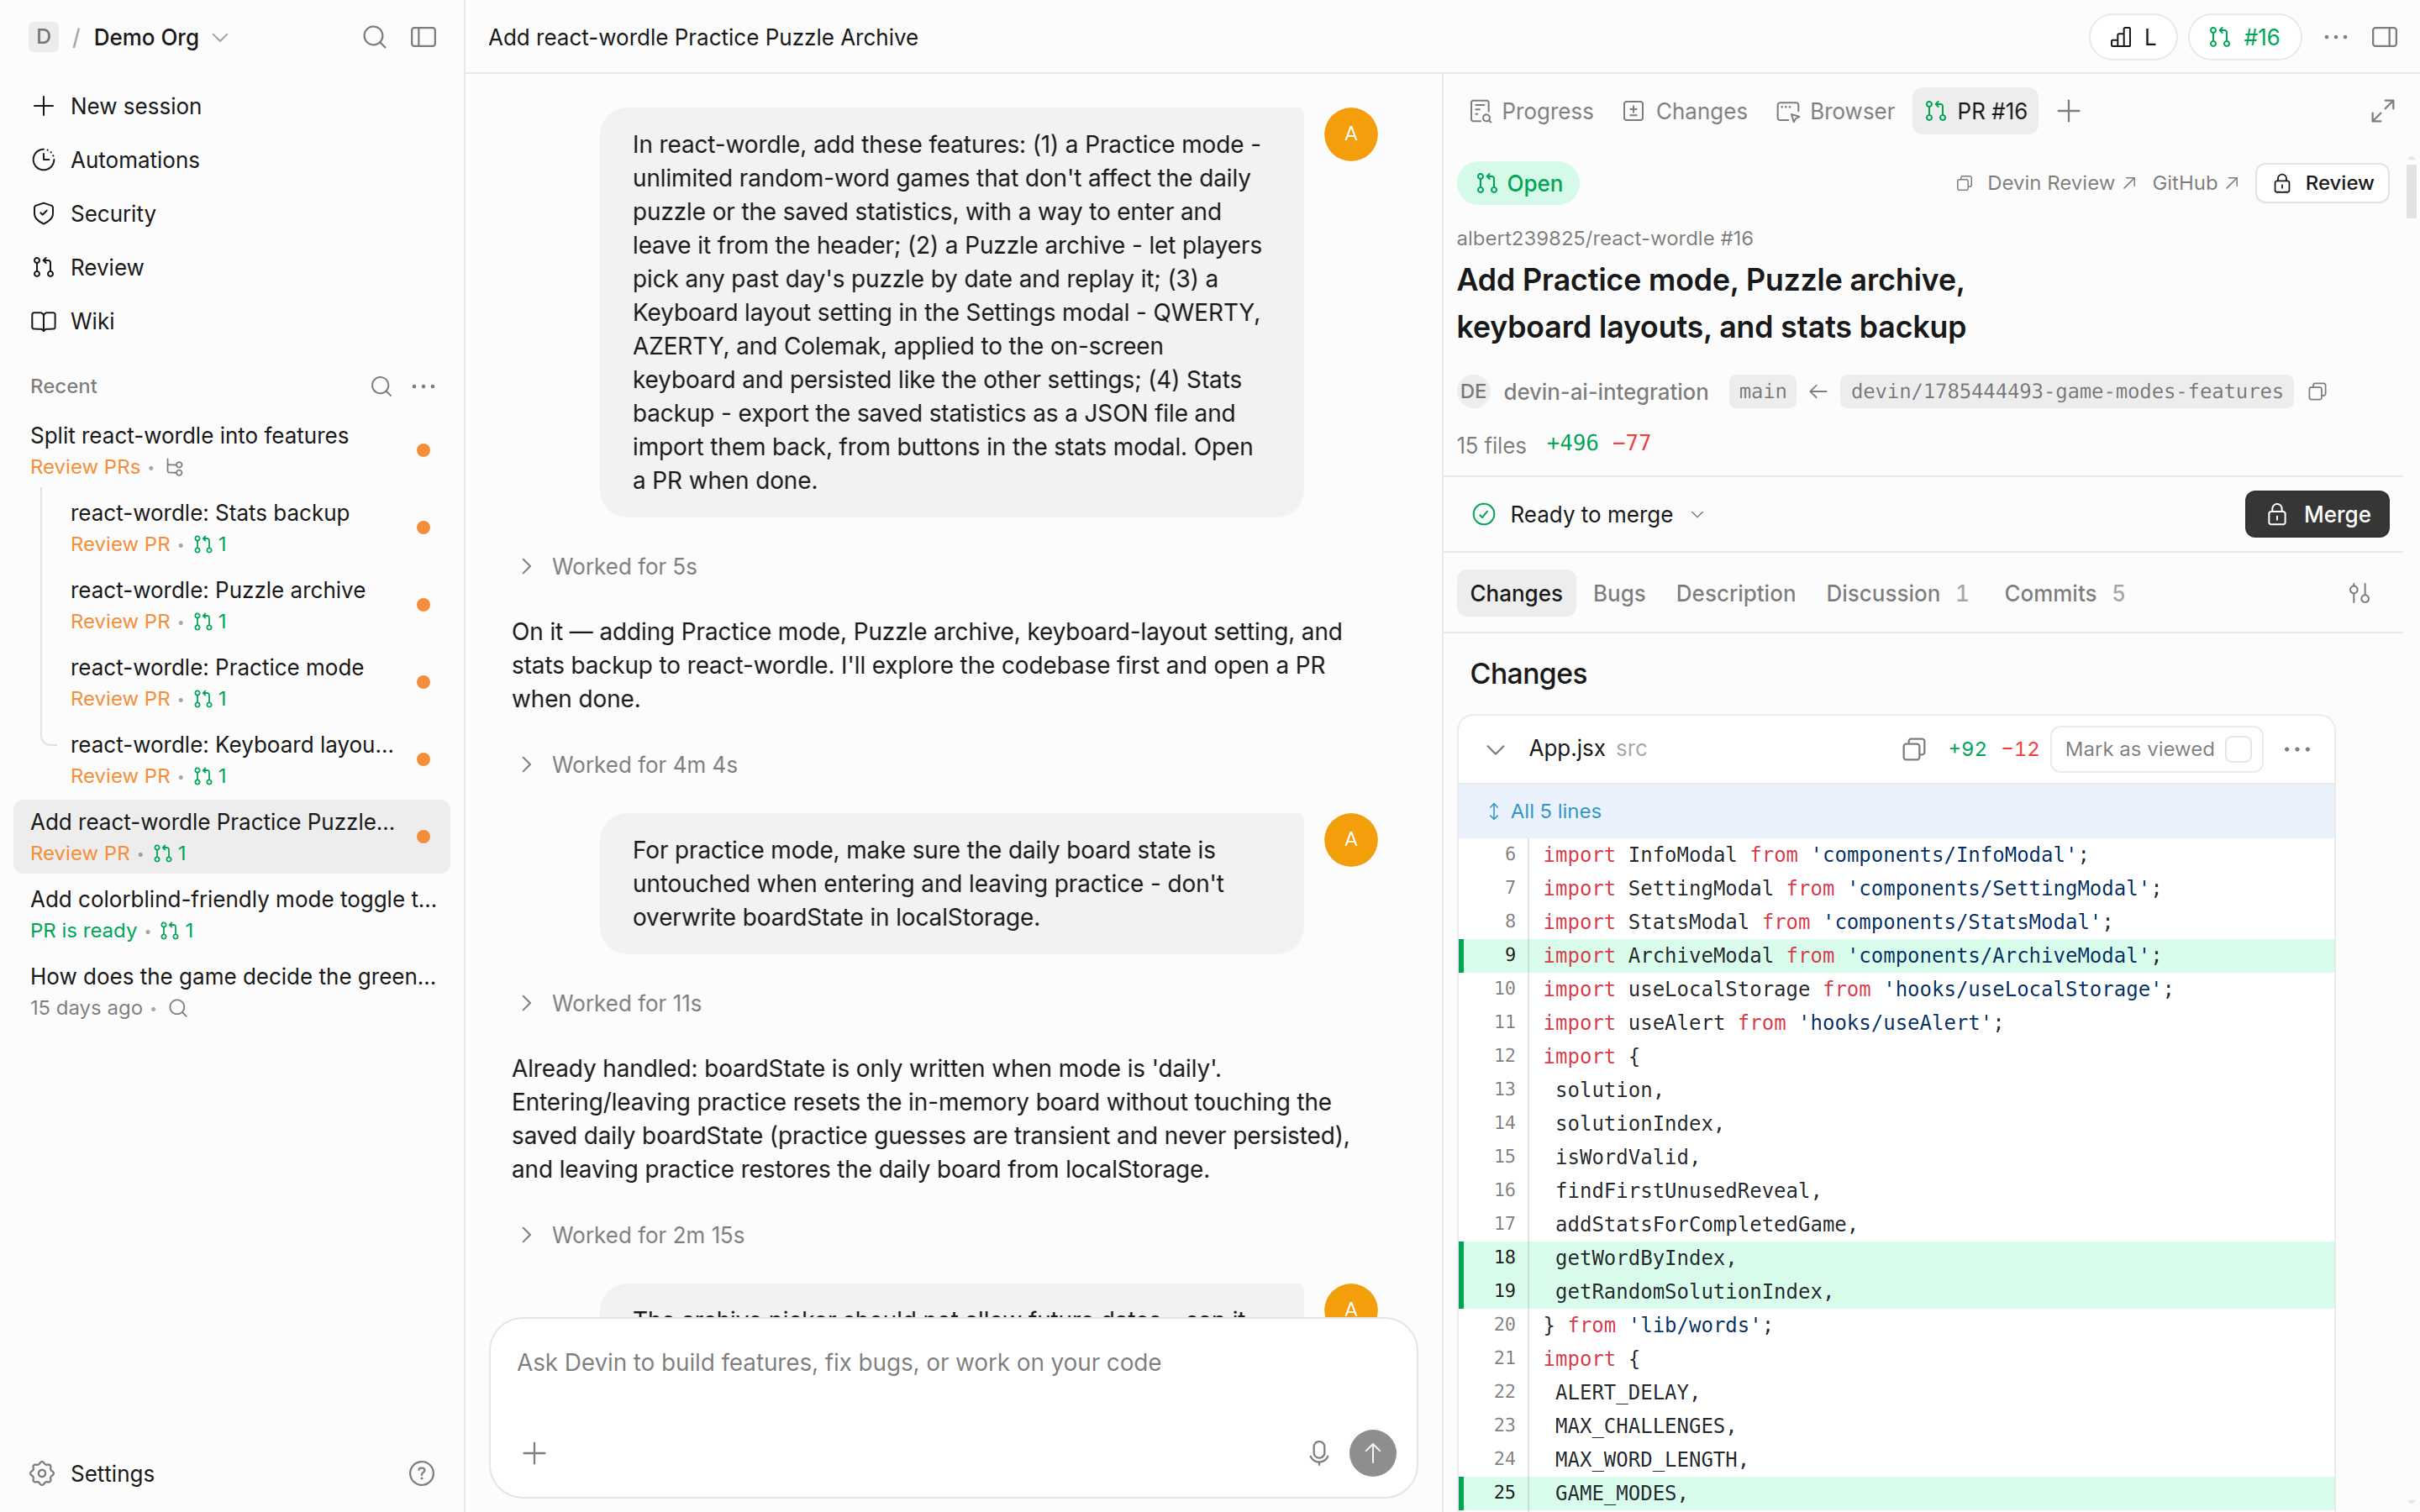This screenshot has width=2420, height=1512.
Task: Start a New session
Action: coord(136,106)
